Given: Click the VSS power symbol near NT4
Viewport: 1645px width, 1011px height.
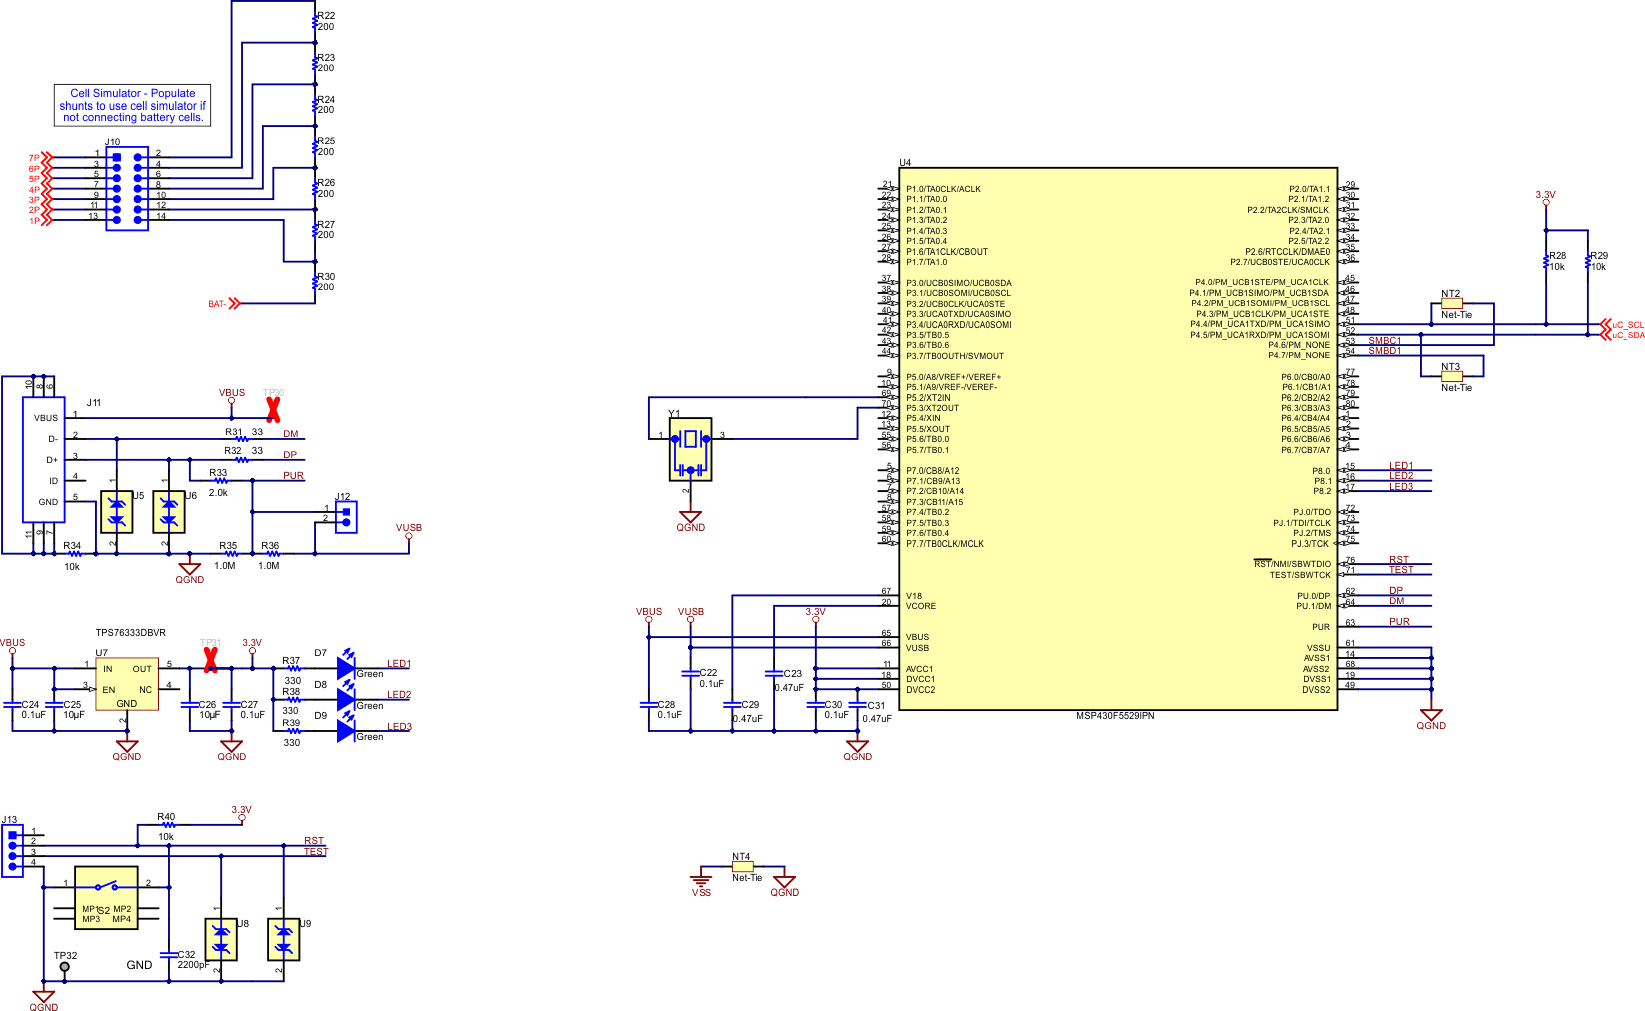Looking at the screenshot, I should pyautogui.click(x=701, y=880).
